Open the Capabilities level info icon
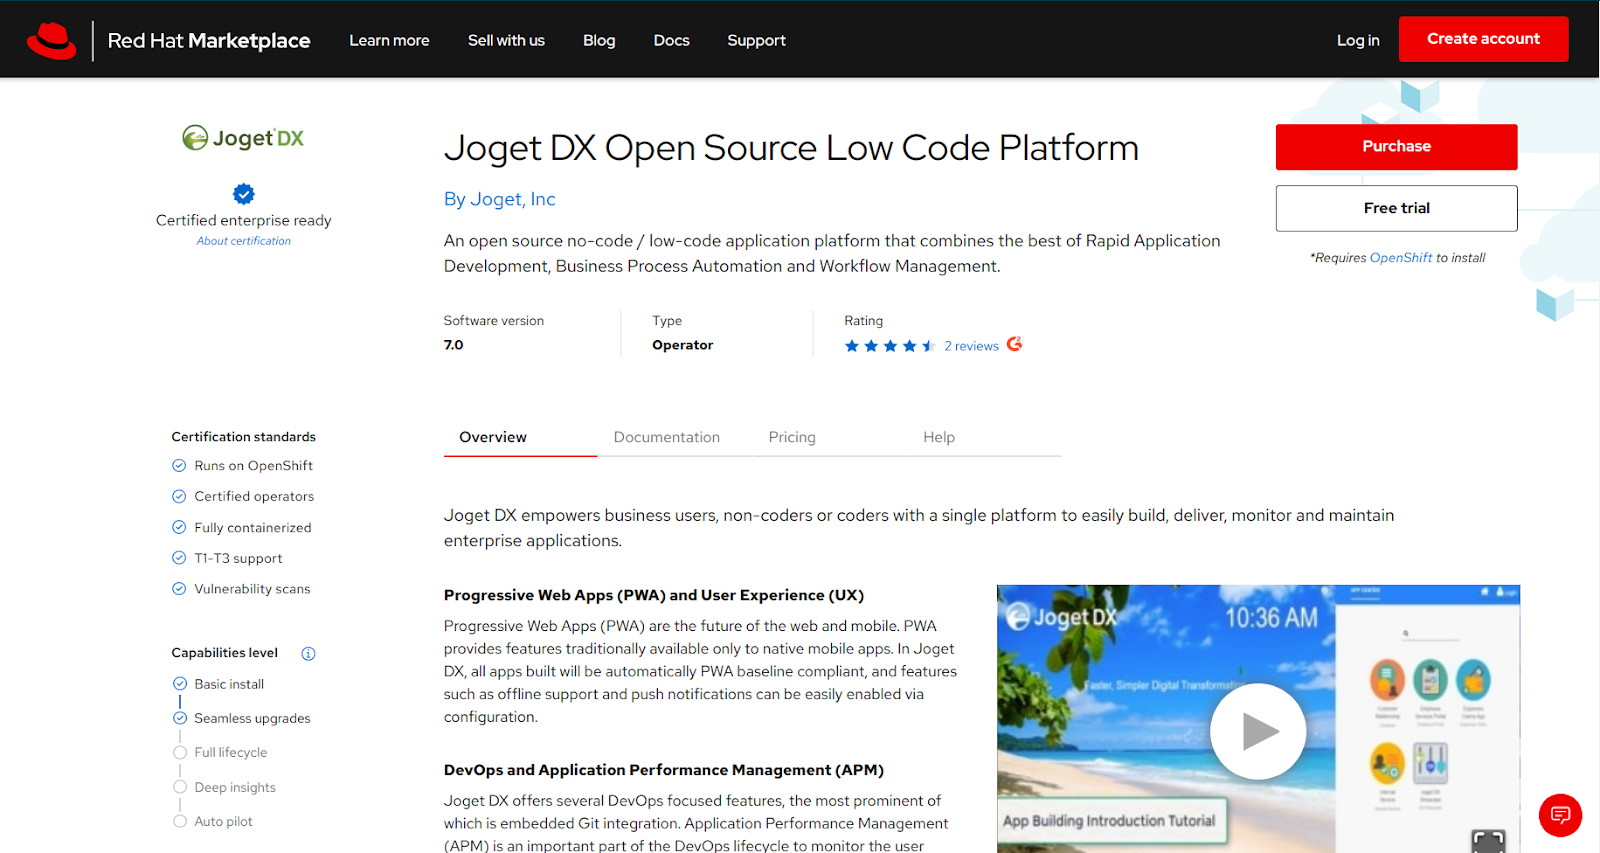The width and height of the screenshot is (1600, 853). 308,654
